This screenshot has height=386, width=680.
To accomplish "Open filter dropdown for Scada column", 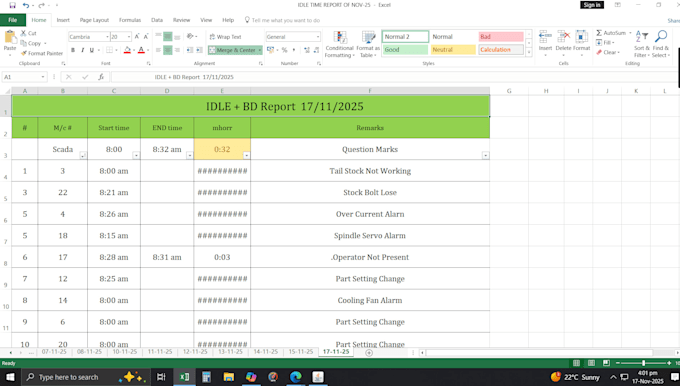I will (83, 156).
